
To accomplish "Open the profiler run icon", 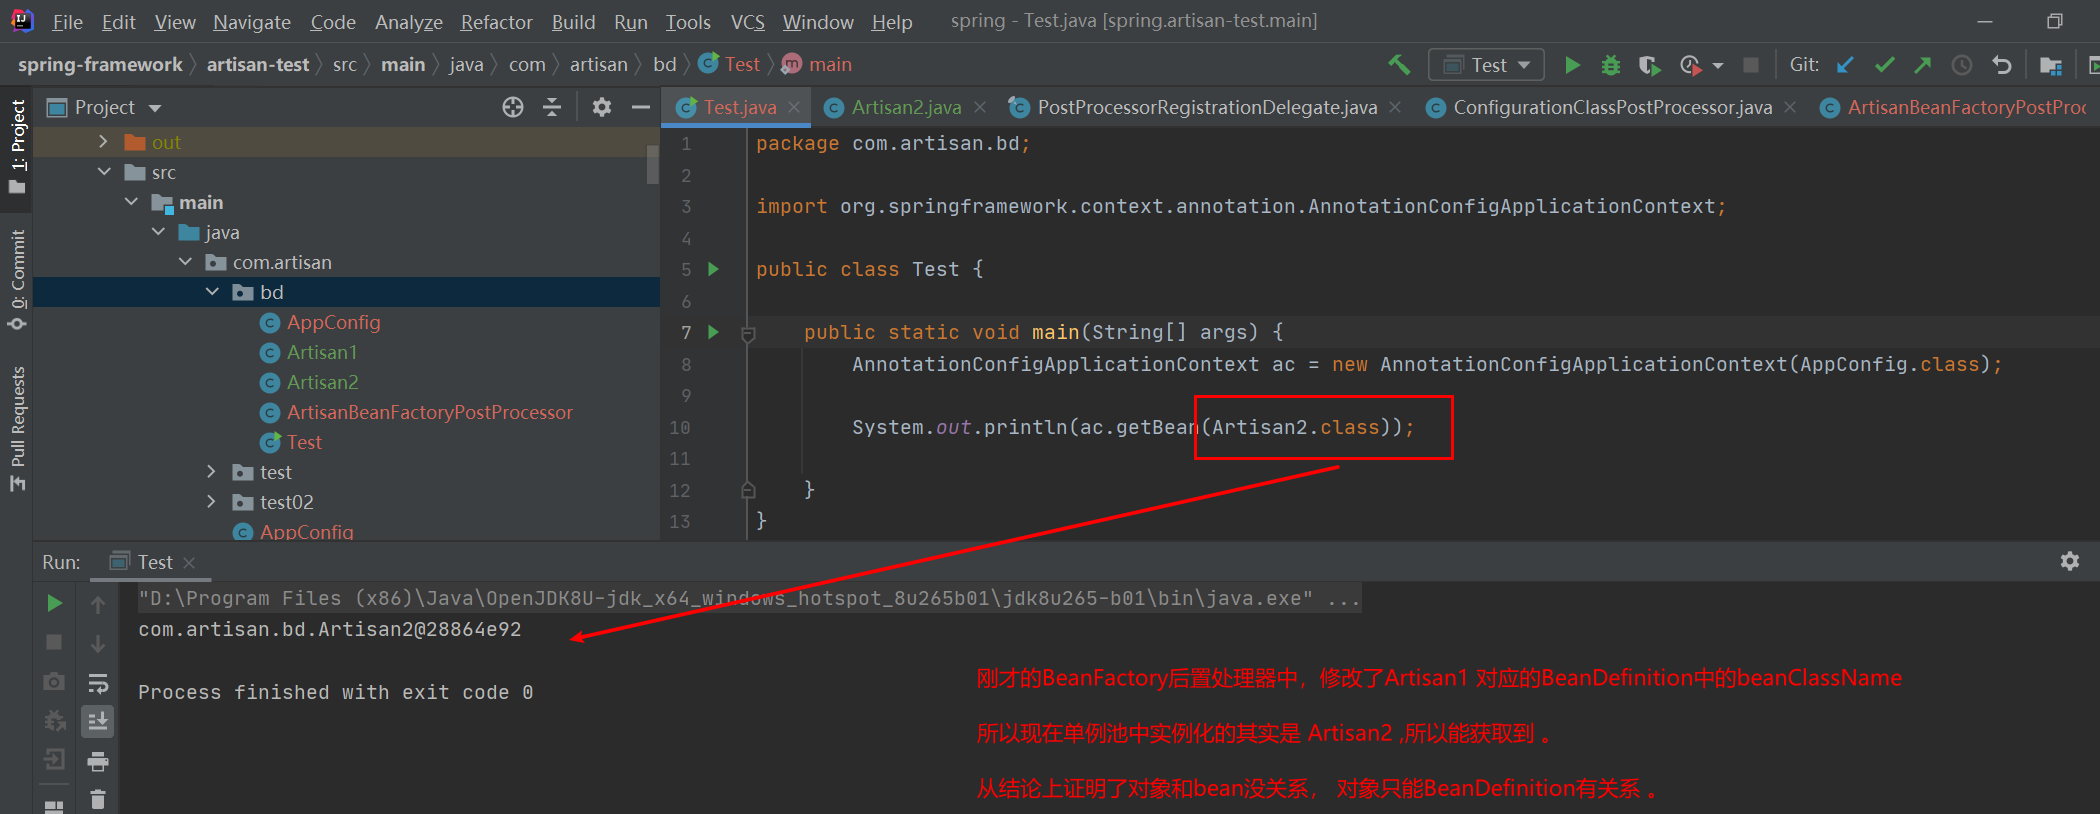I will (x=1690, y=65).
